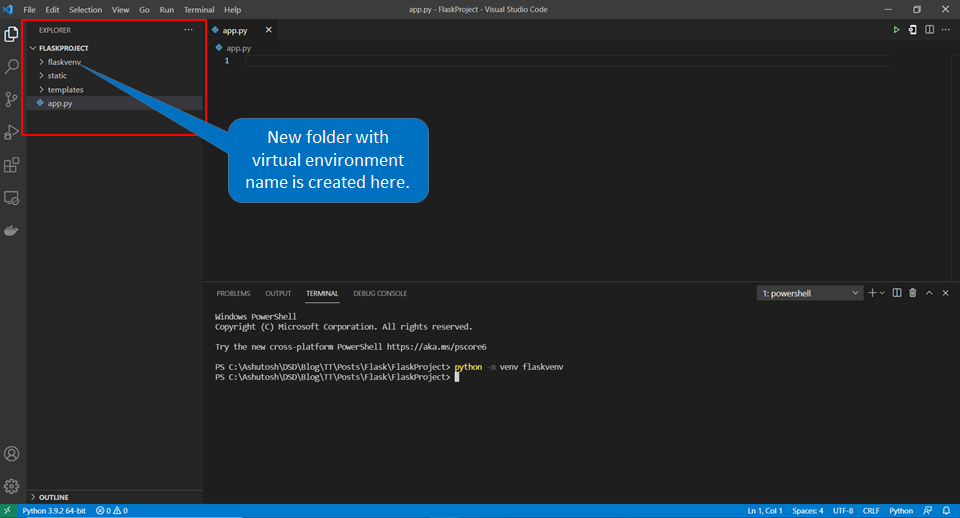Expand the templates folder

pos(65,90)
